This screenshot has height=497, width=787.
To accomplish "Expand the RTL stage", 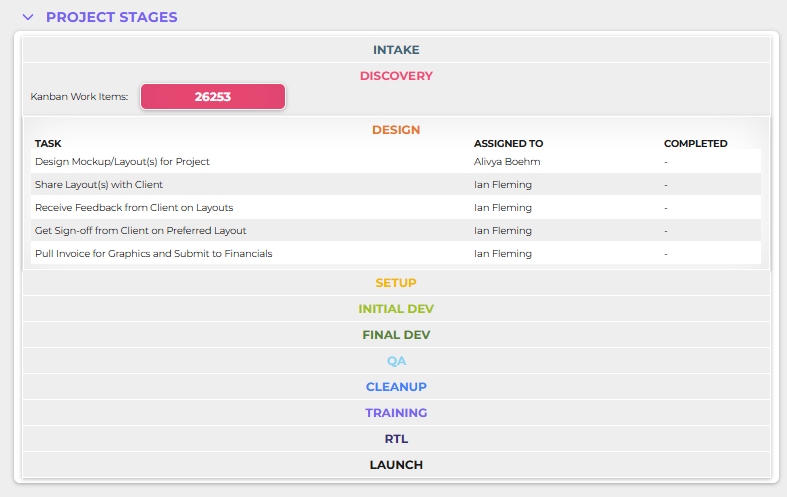I will [396, 439].
